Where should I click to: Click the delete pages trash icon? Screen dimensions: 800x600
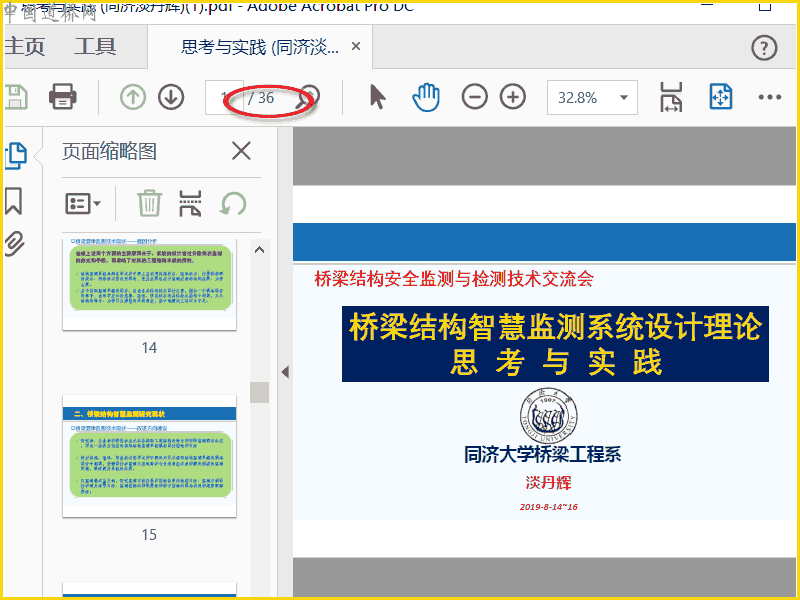click(149, 203)
